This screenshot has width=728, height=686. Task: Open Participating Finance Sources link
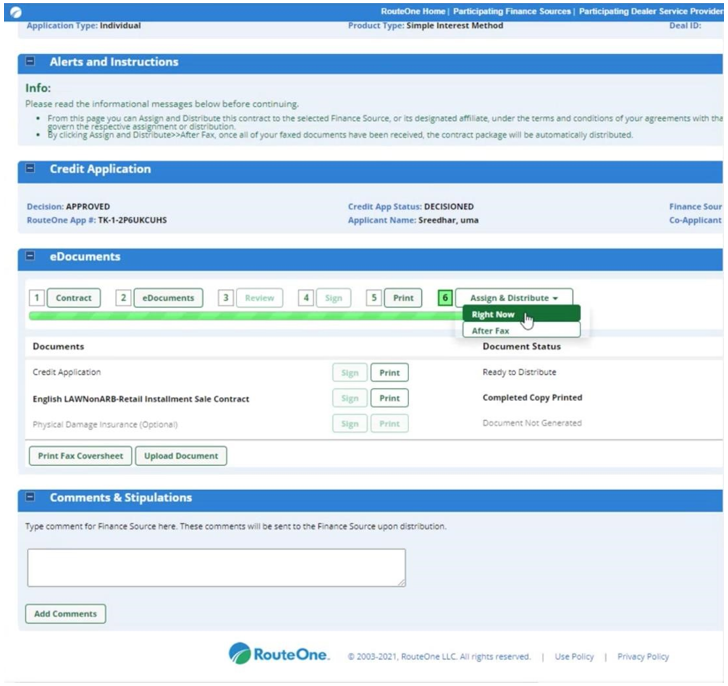512,11
